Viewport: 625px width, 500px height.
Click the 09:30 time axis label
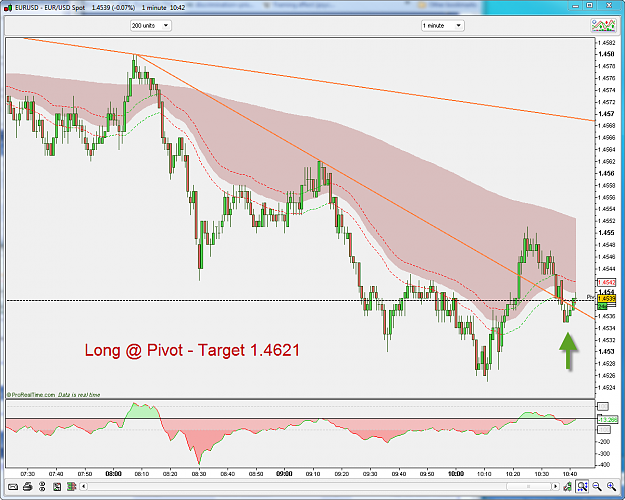tap(370, 474)
